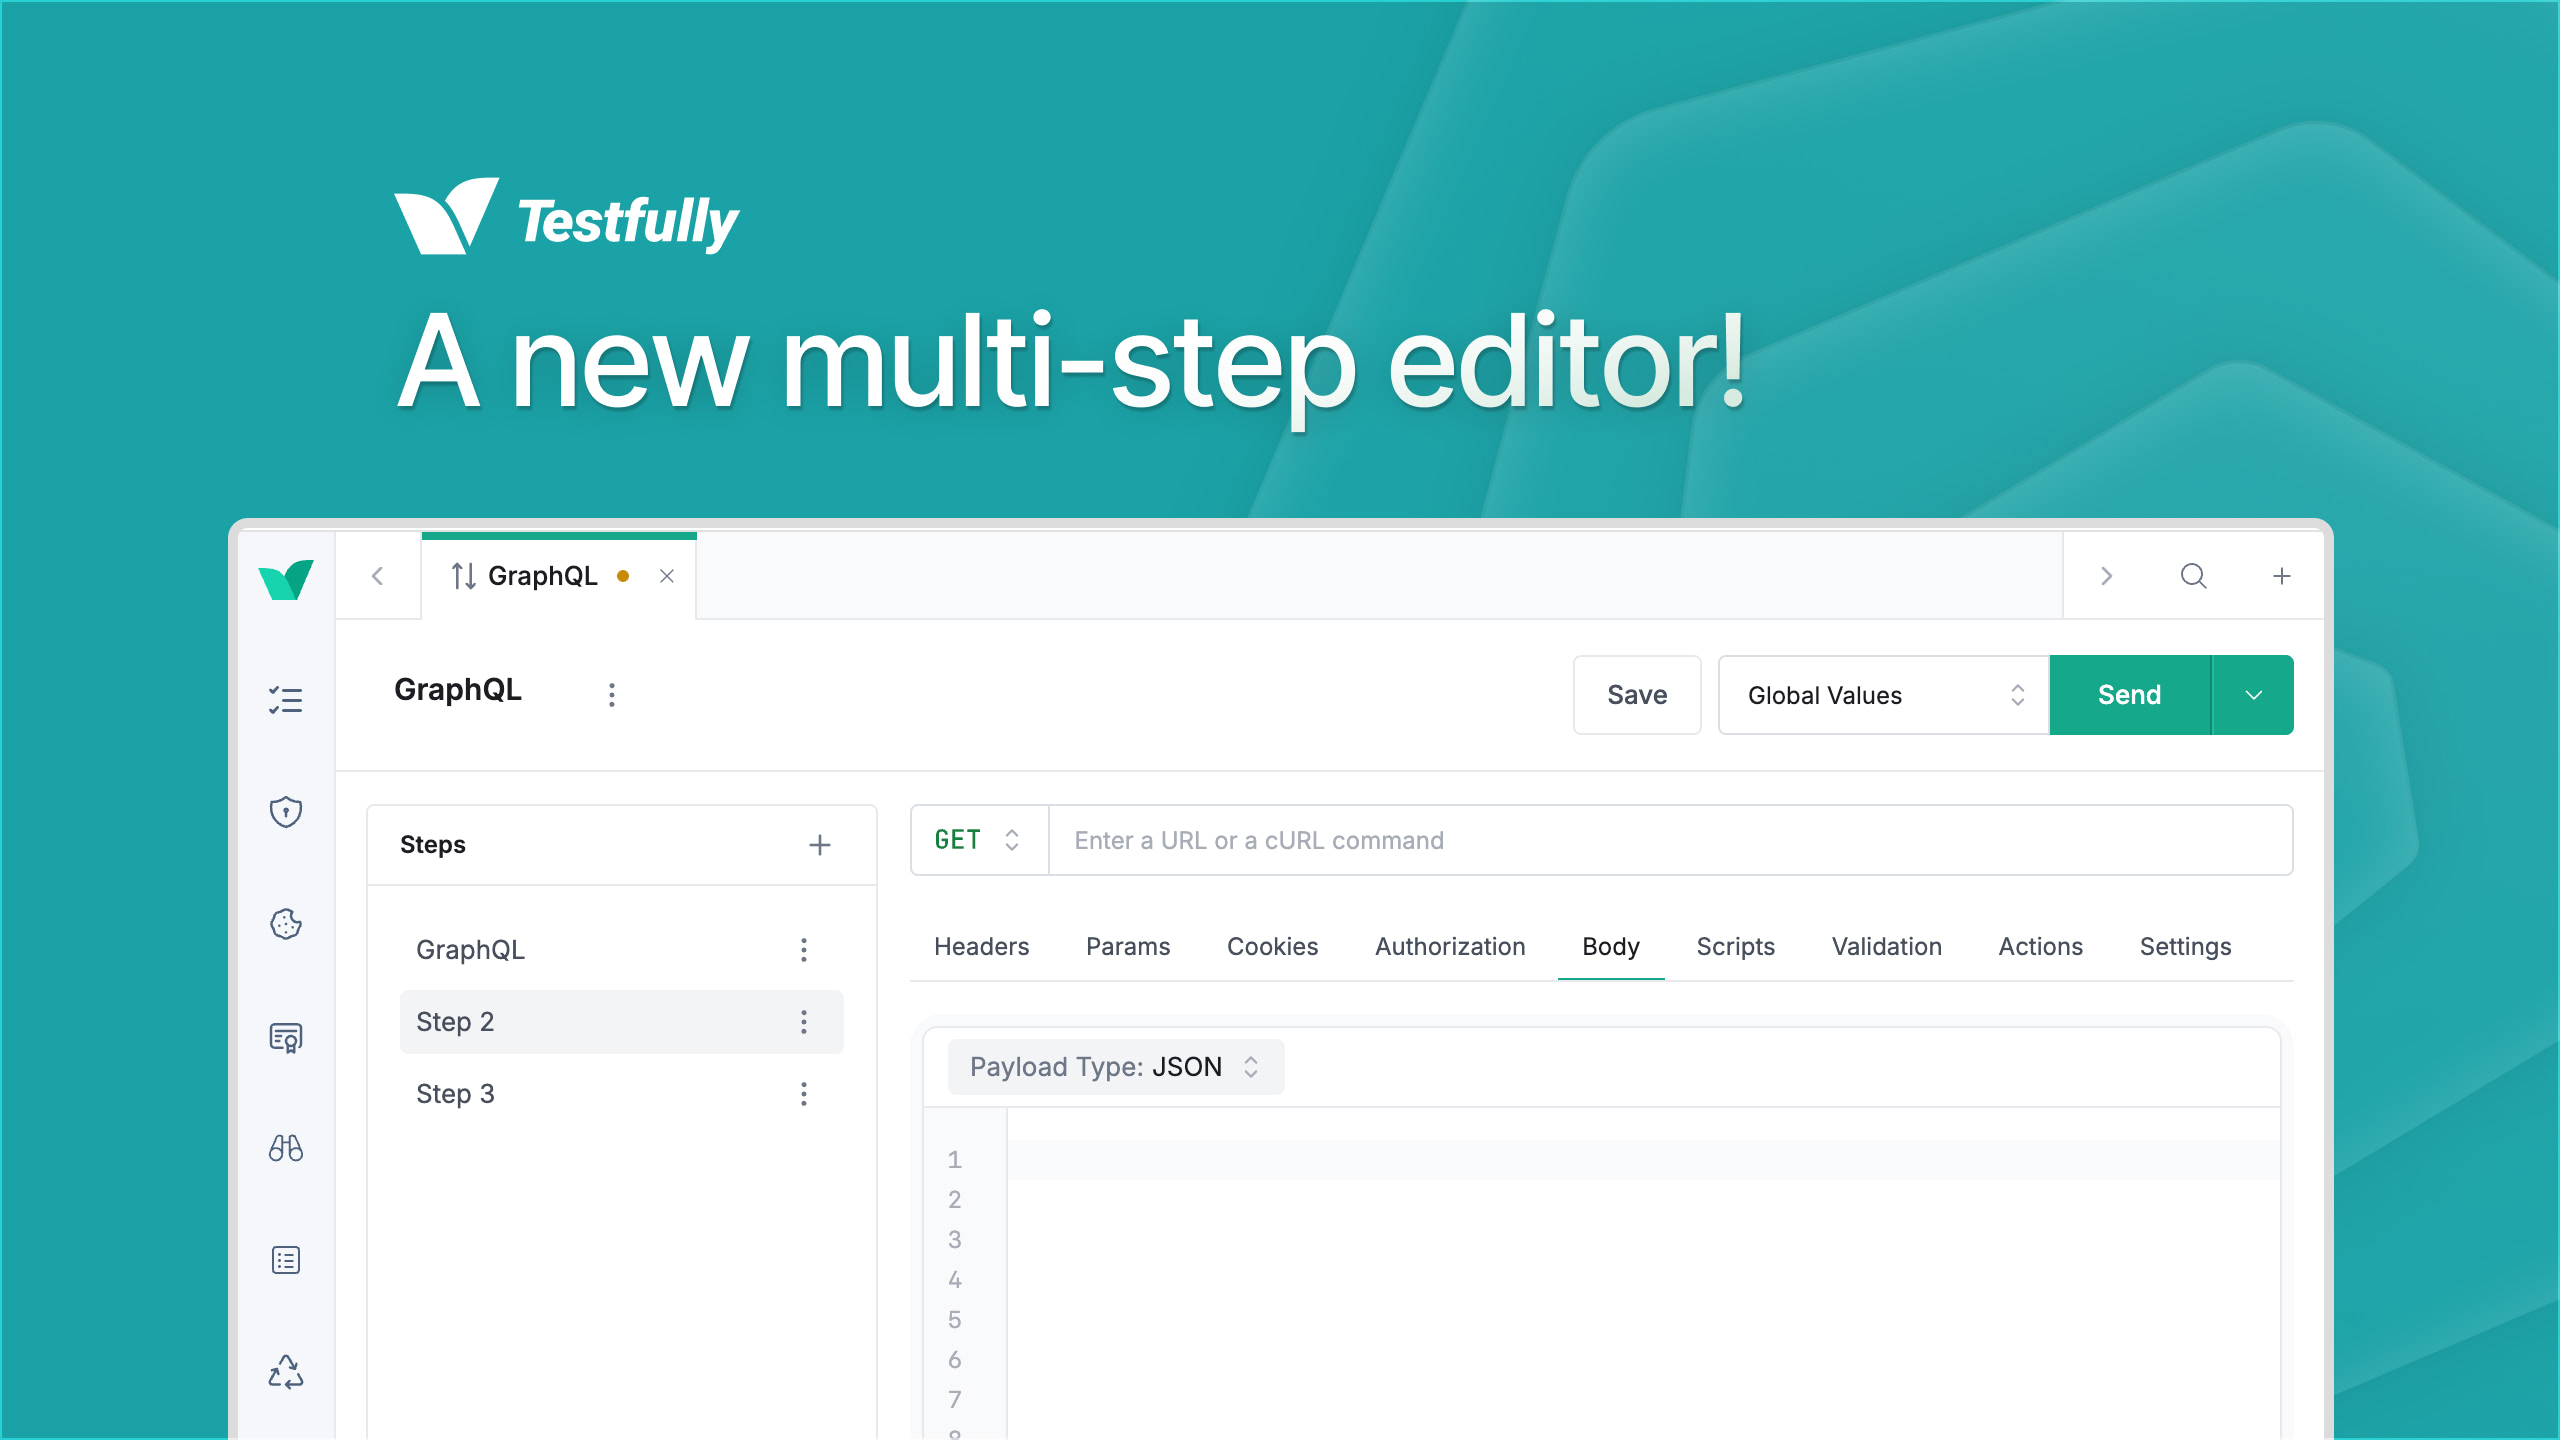Image resolution: width=2560 pixels, height=1440 pixels.
Task: Switch to the Cookies tab
Action: [1272, 946]
